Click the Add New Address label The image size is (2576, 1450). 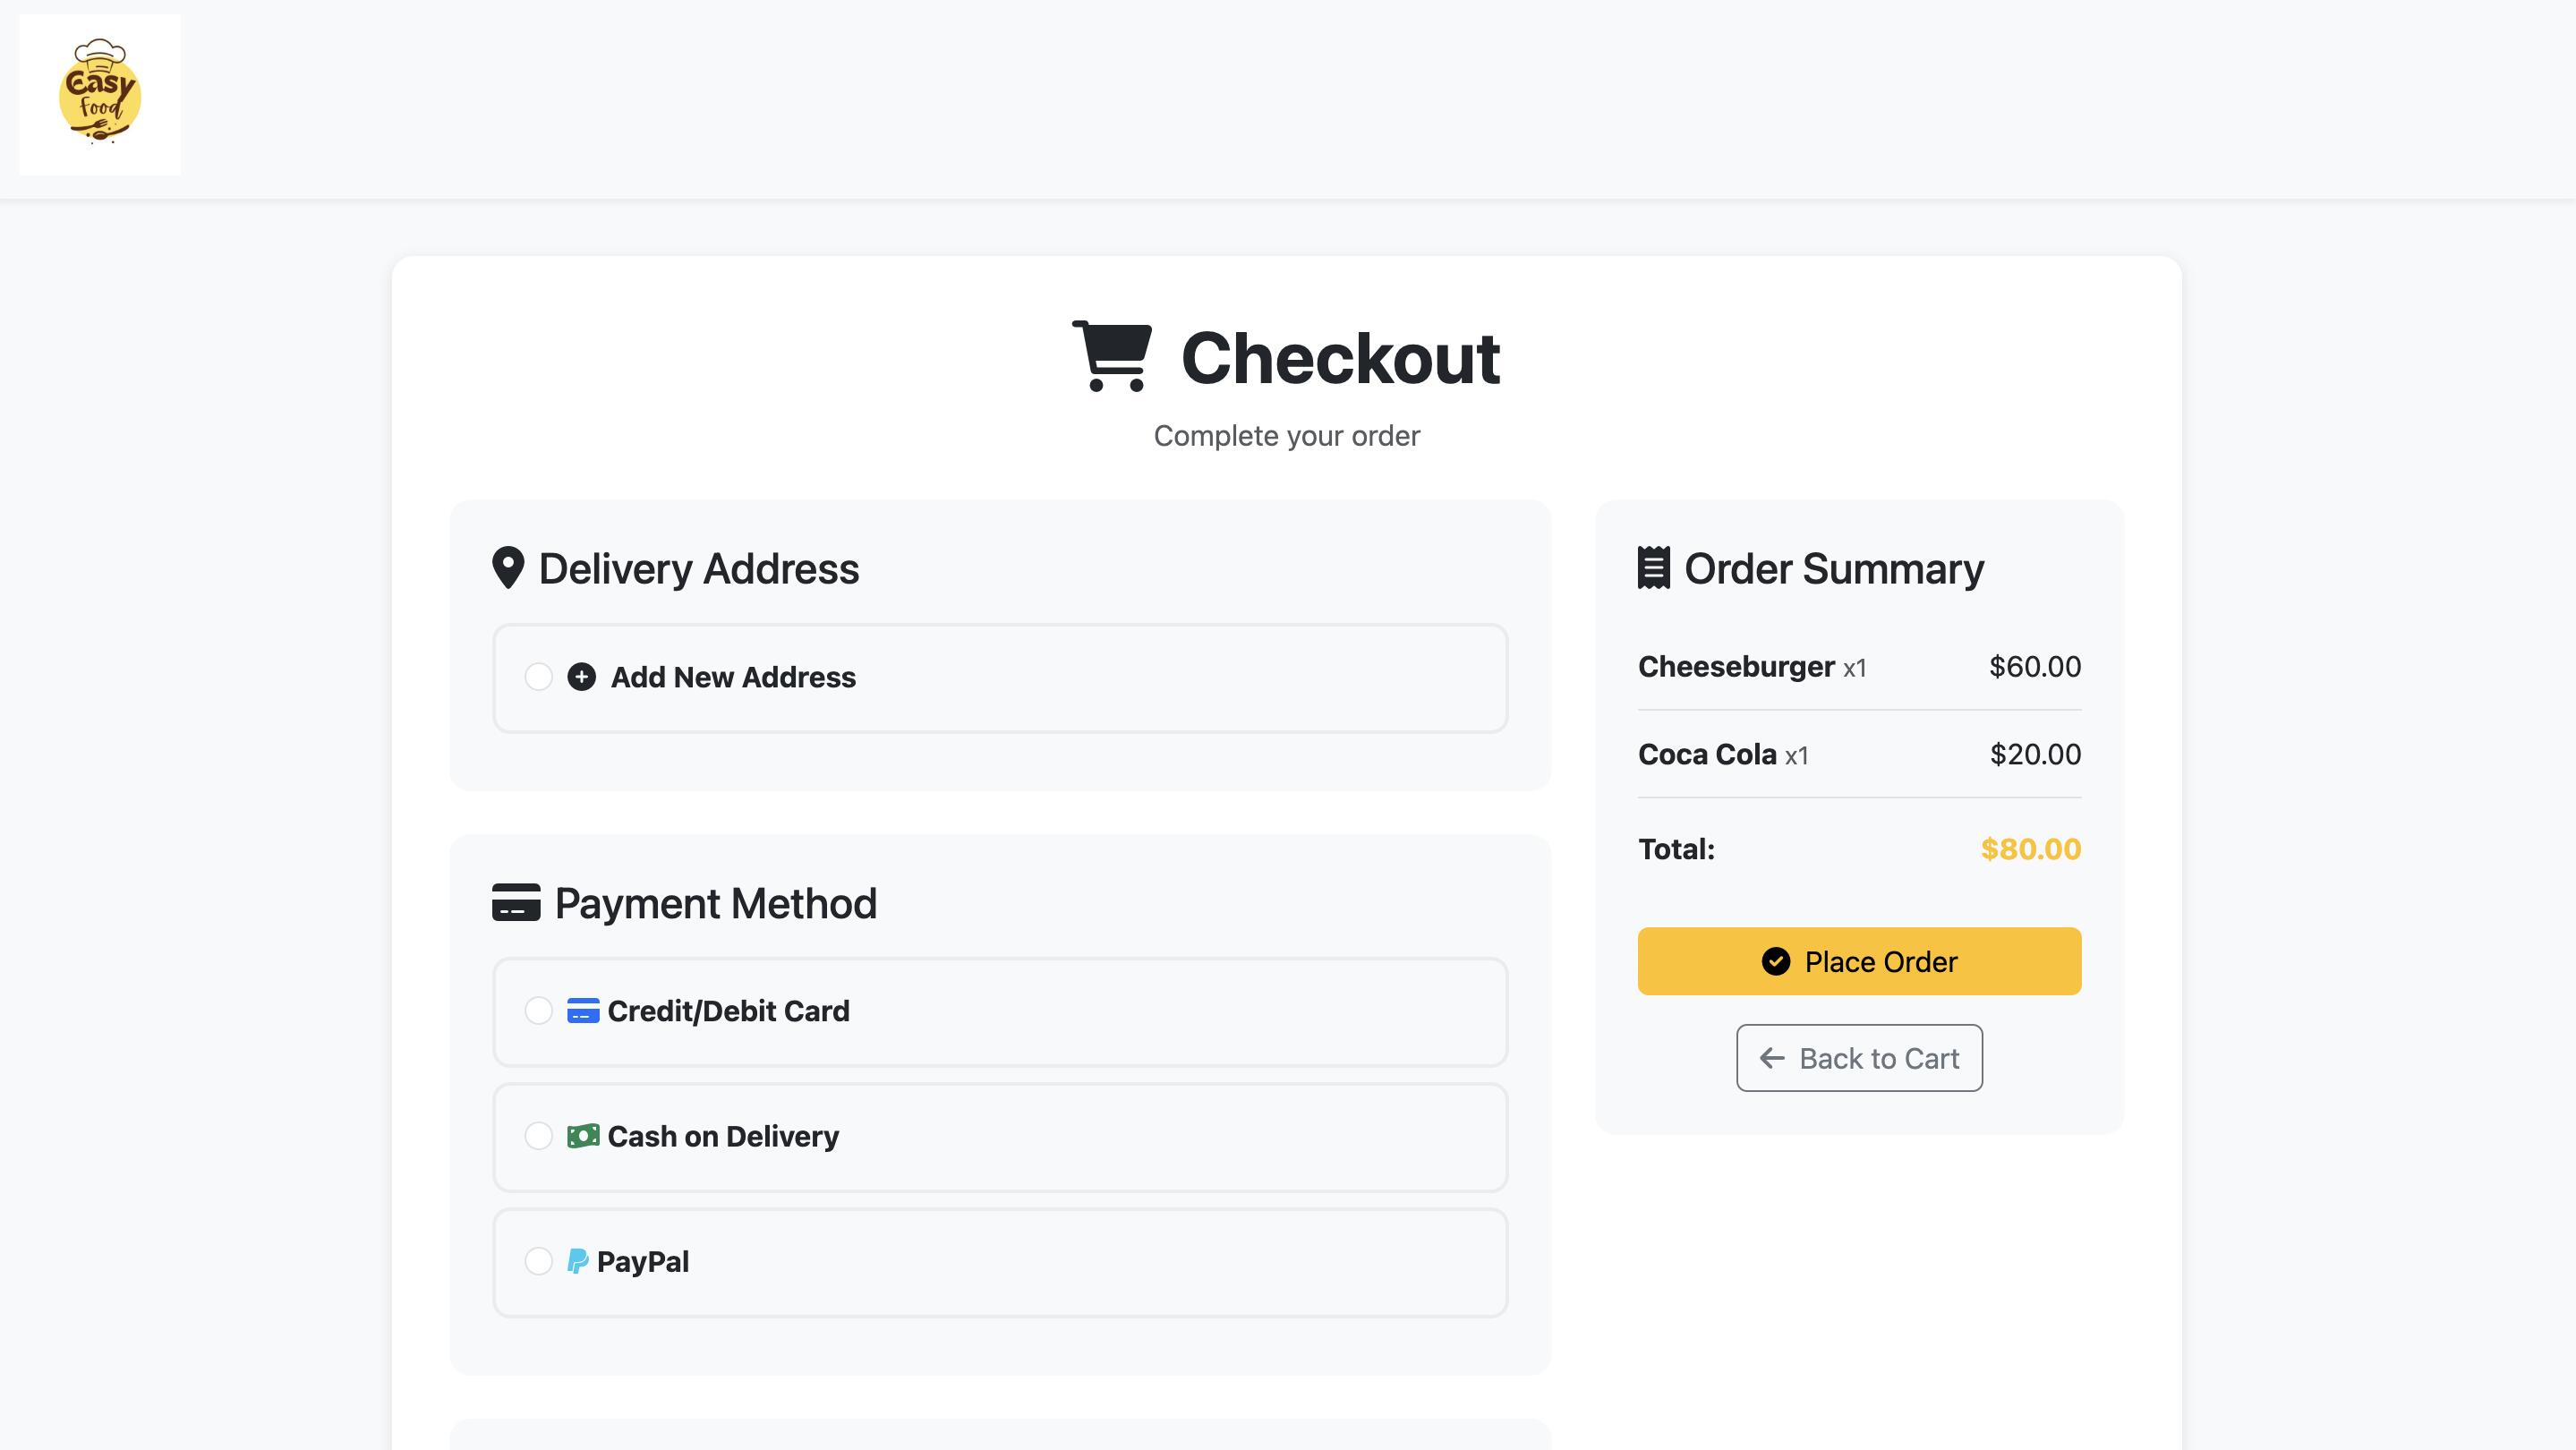pyautogui.click(x=733, y=677)
